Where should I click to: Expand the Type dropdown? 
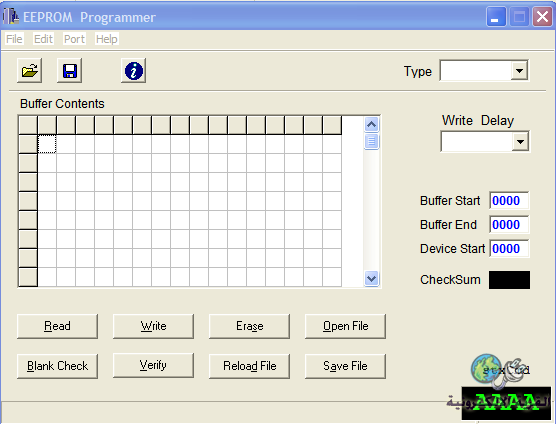(x=519, y=71)
